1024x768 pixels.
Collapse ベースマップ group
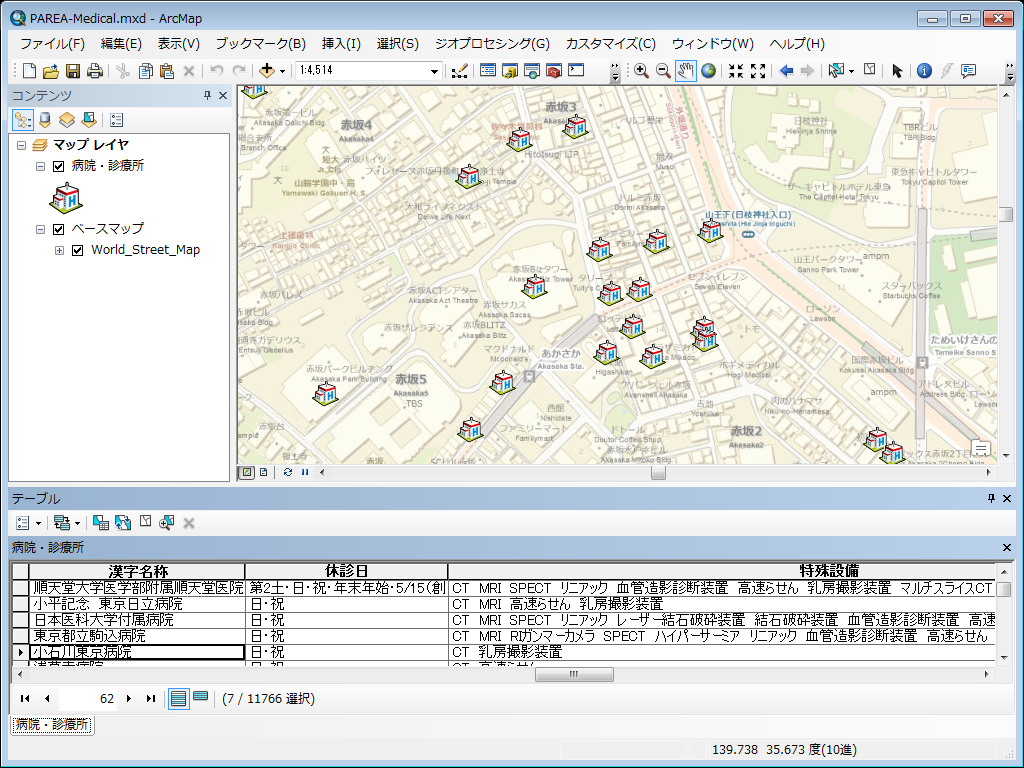tap(40, 229)
